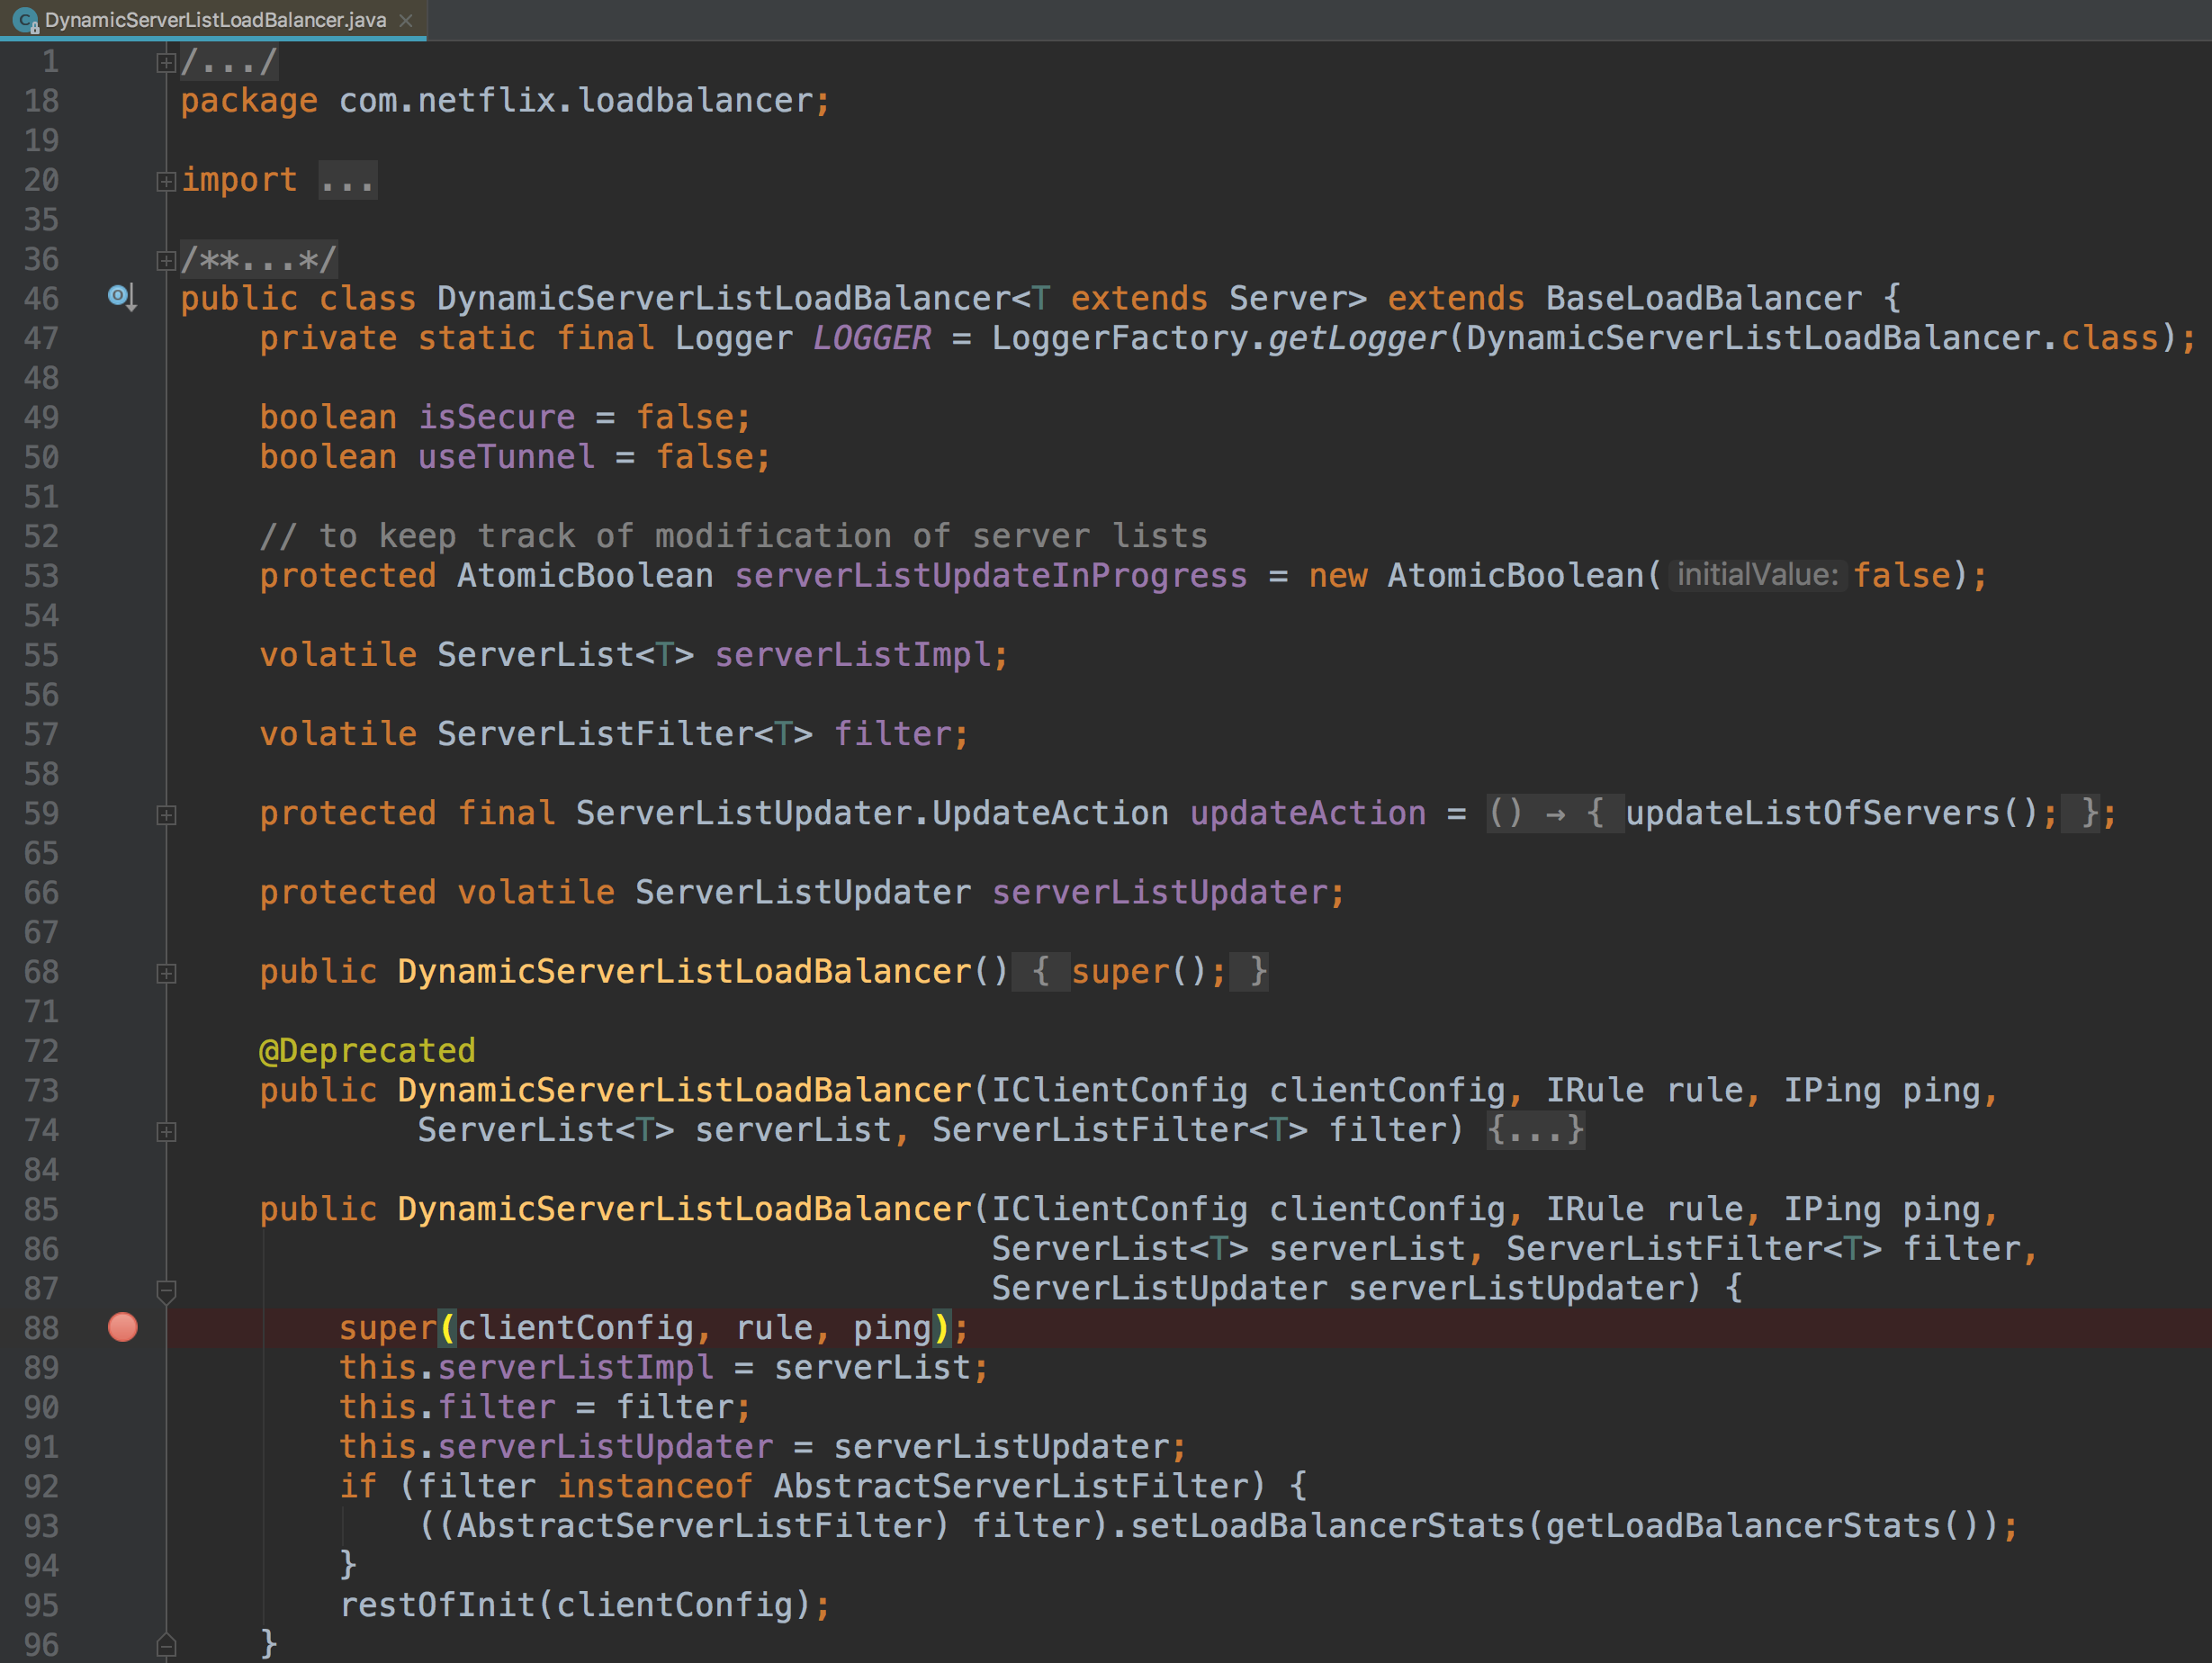Viewport: 2212px width, 1663px height.
Task: Click the fold end marker on line 96
Action: (166, 1645)
